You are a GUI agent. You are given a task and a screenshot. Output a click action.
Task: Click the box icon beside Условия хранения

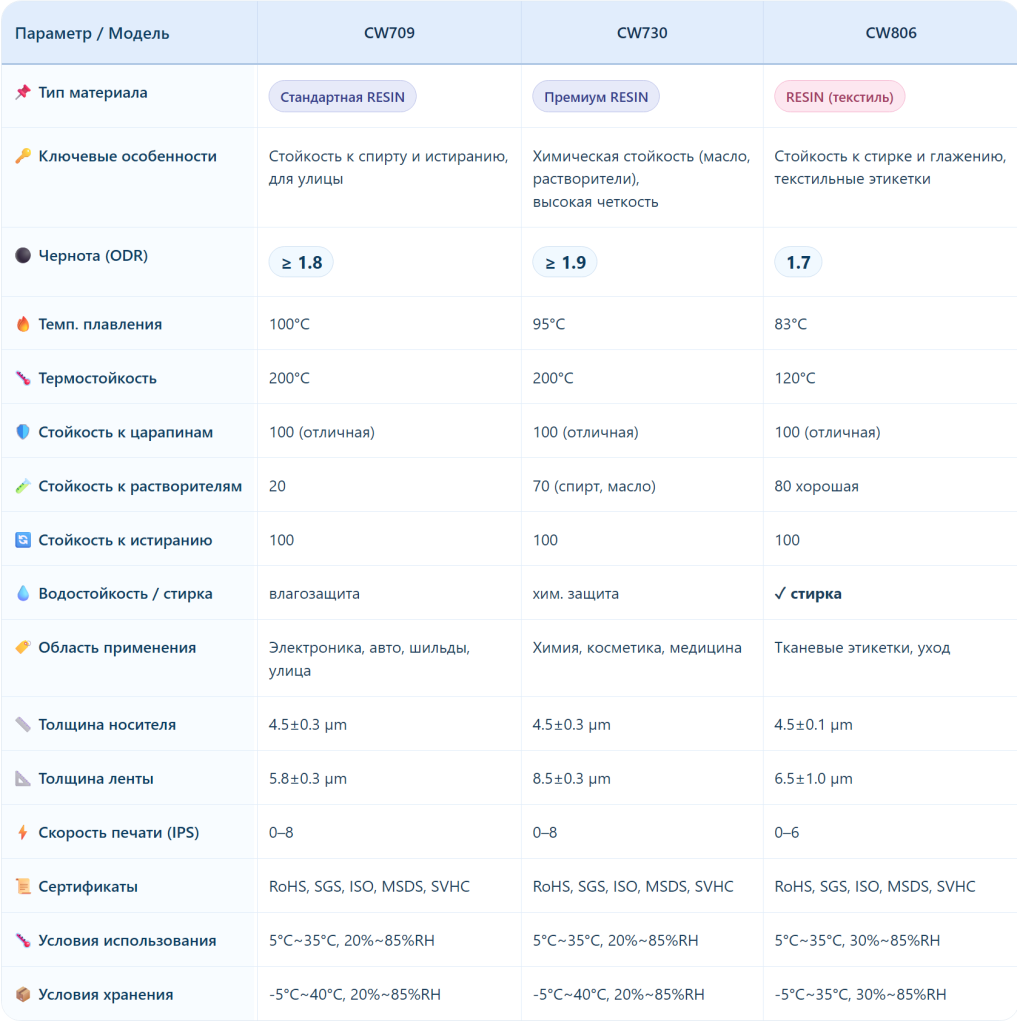point(23,994)
